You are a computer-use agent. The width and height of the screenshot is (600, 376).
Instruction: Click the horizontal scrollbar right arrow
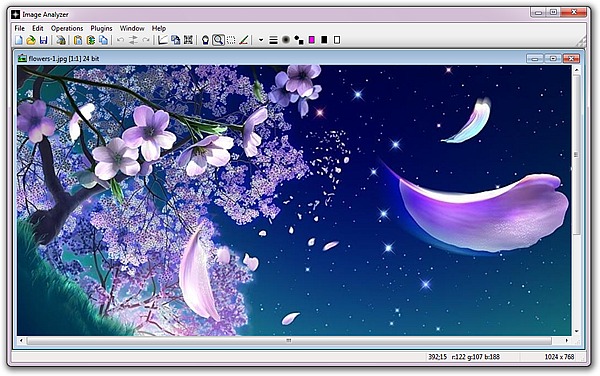(x=567, y=340)
